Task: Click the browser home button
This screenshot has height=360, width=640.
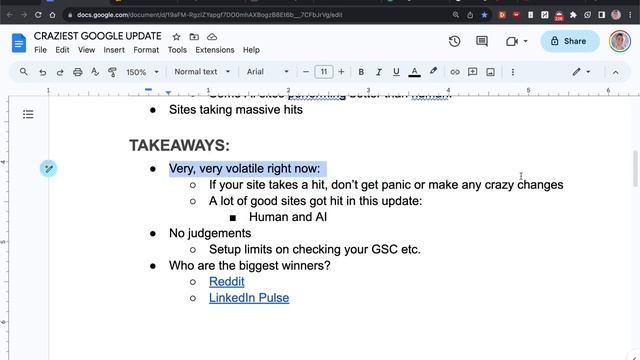Action: [52, 15]
